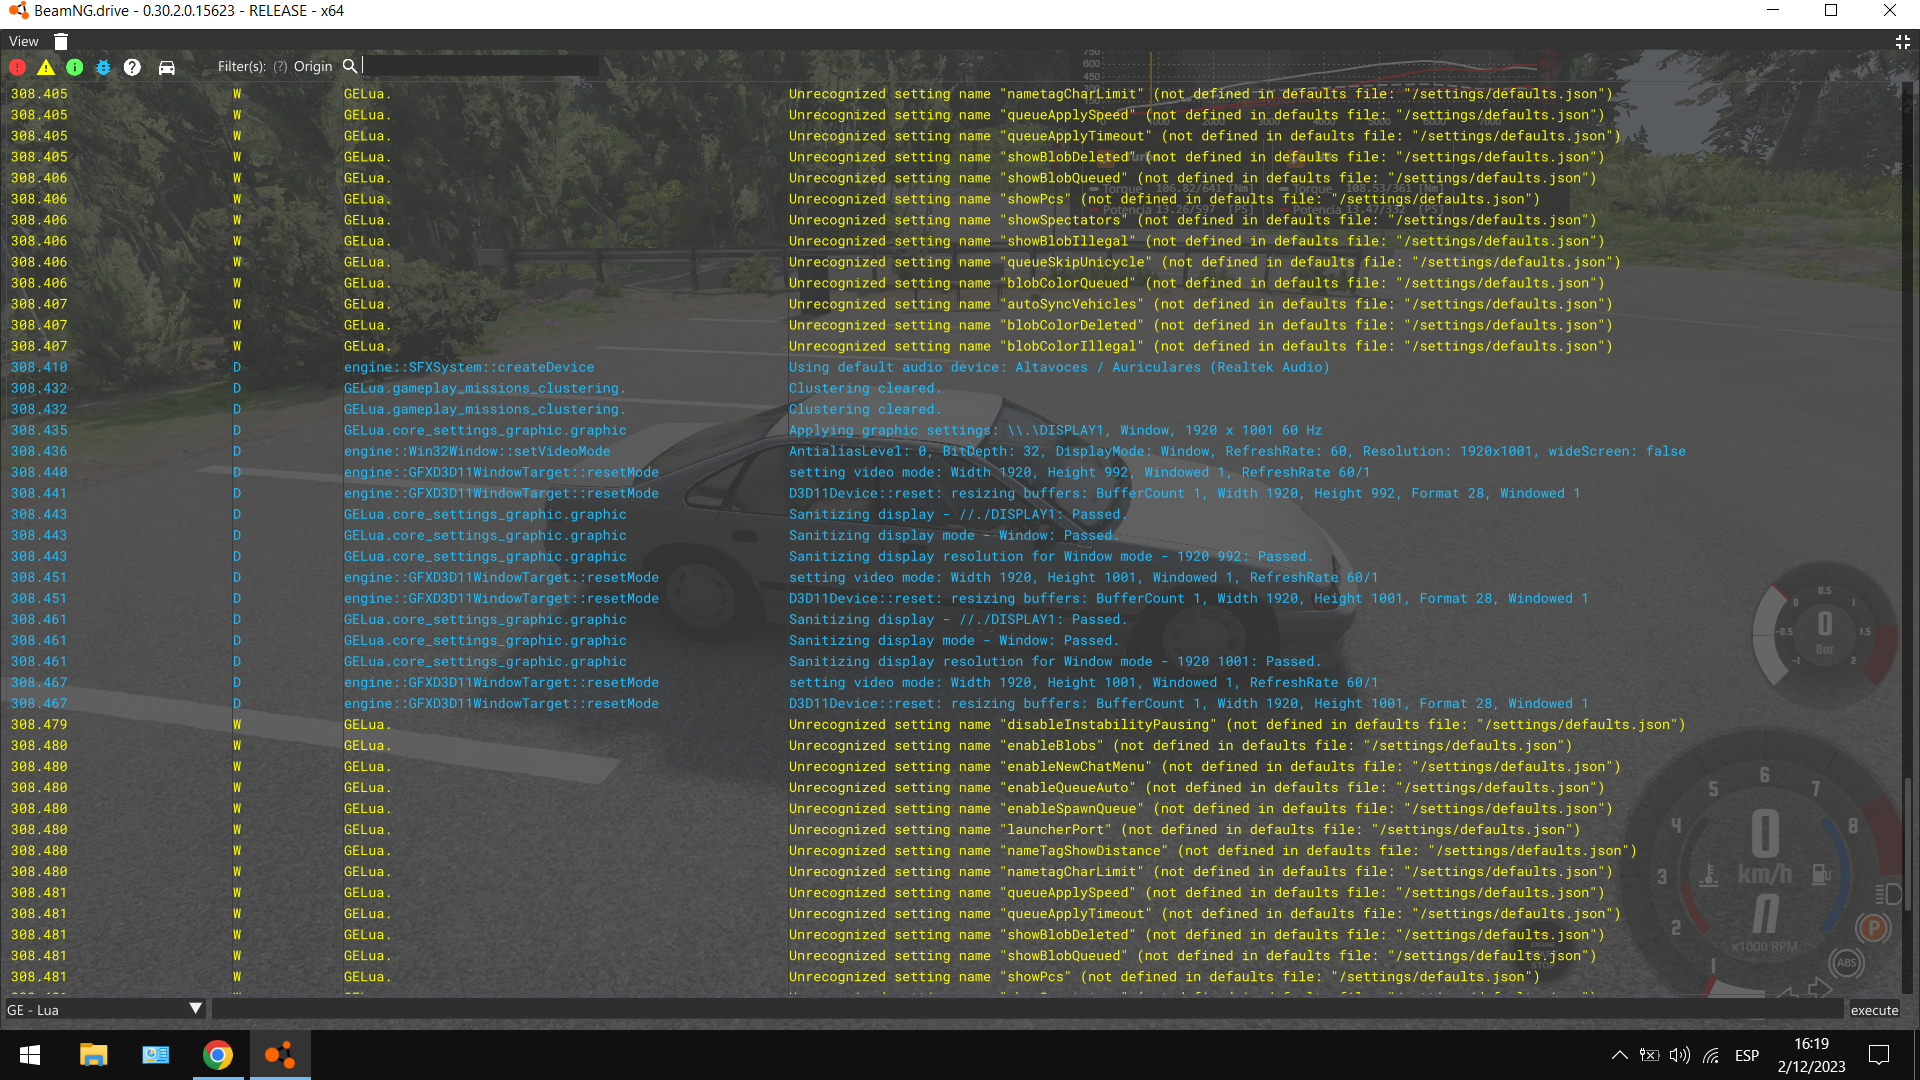Open the View menu
Image resolution: width=1920 pixels, height=1080 pixels.
pyautogui.click(x=24, y=41)
